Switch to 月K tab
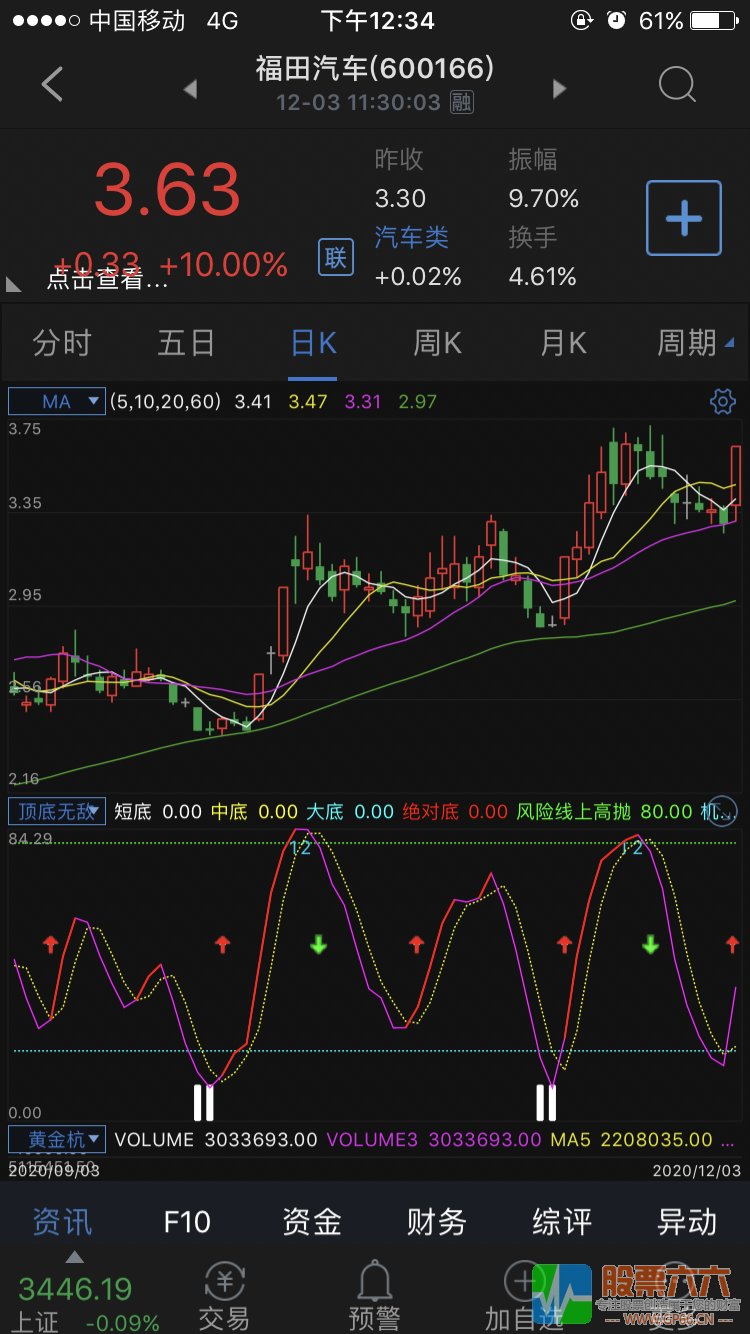The height and width of the screenshot is (1334, 750). coord(563,343)
